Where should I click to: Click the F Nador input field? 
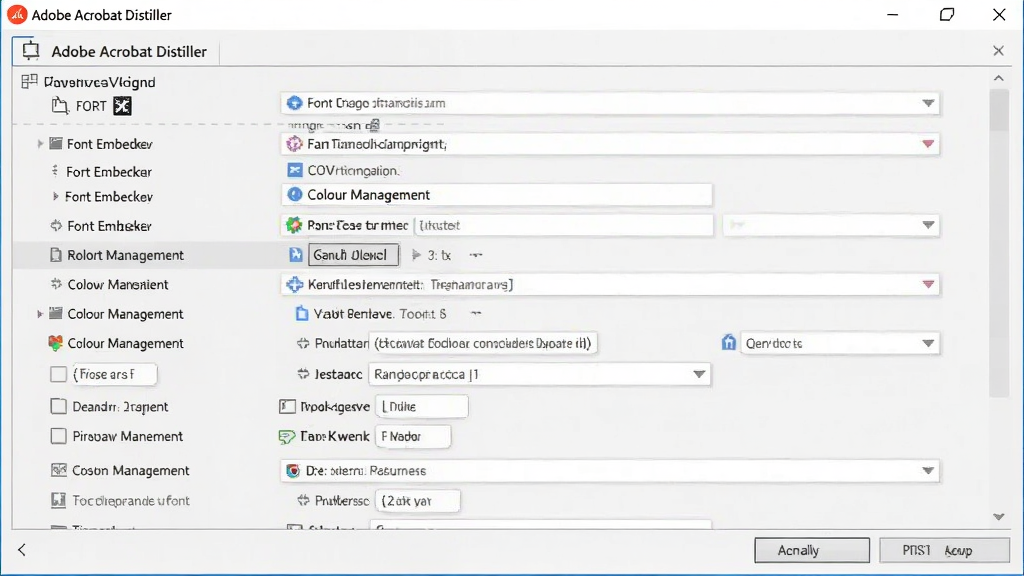click(x=413, y=436)
